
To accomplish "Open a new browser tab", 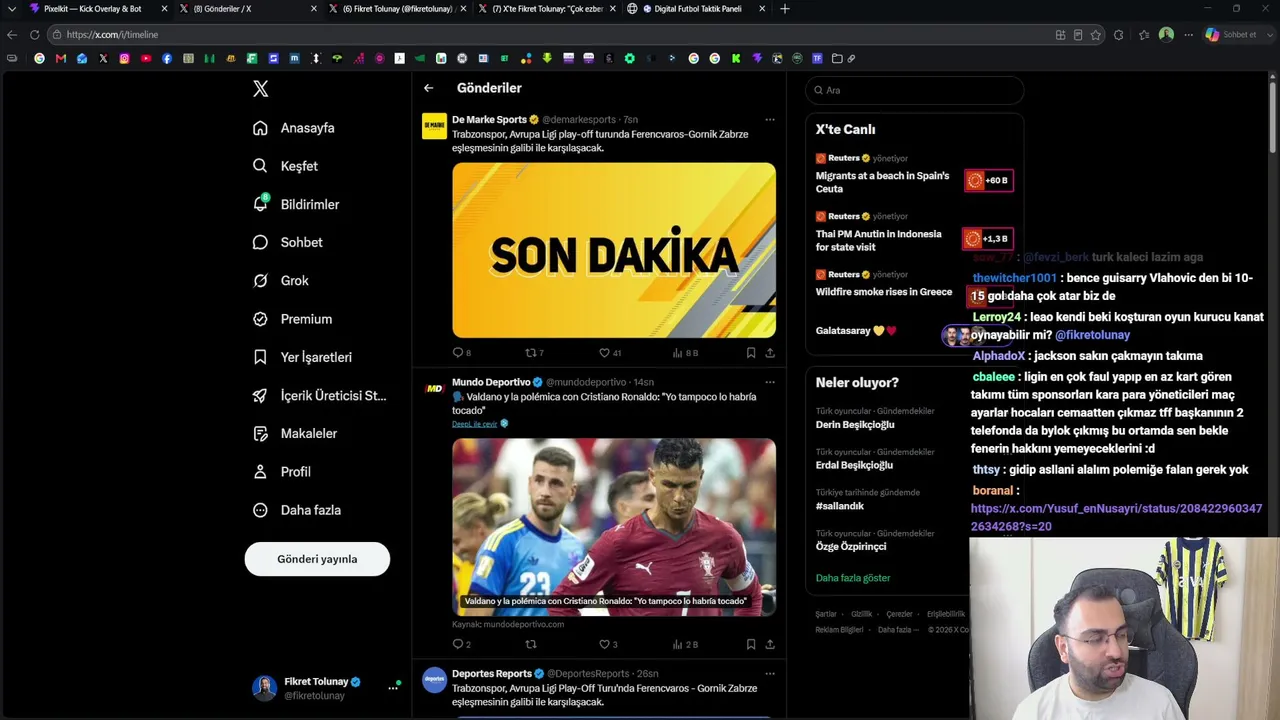I will [785, 9].
